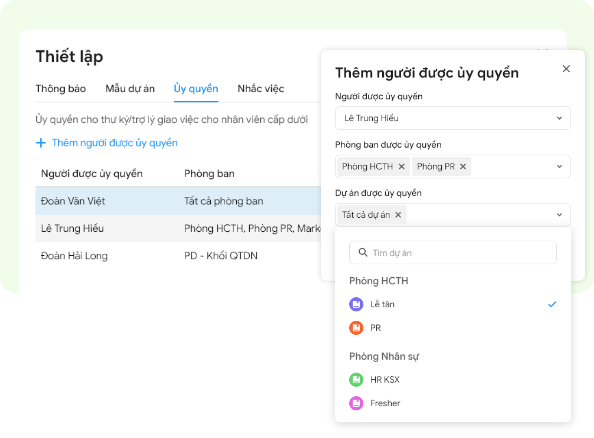Image resolution: width=594 pixels, height=438 pixels.
Task: Click the orange PR project icon
Action: point(356,328)
